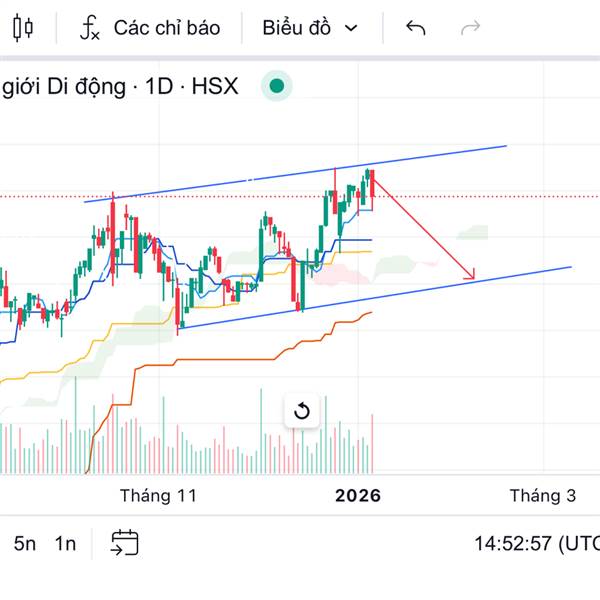
Task: Redo the last undone action
Action: point(469,28)
